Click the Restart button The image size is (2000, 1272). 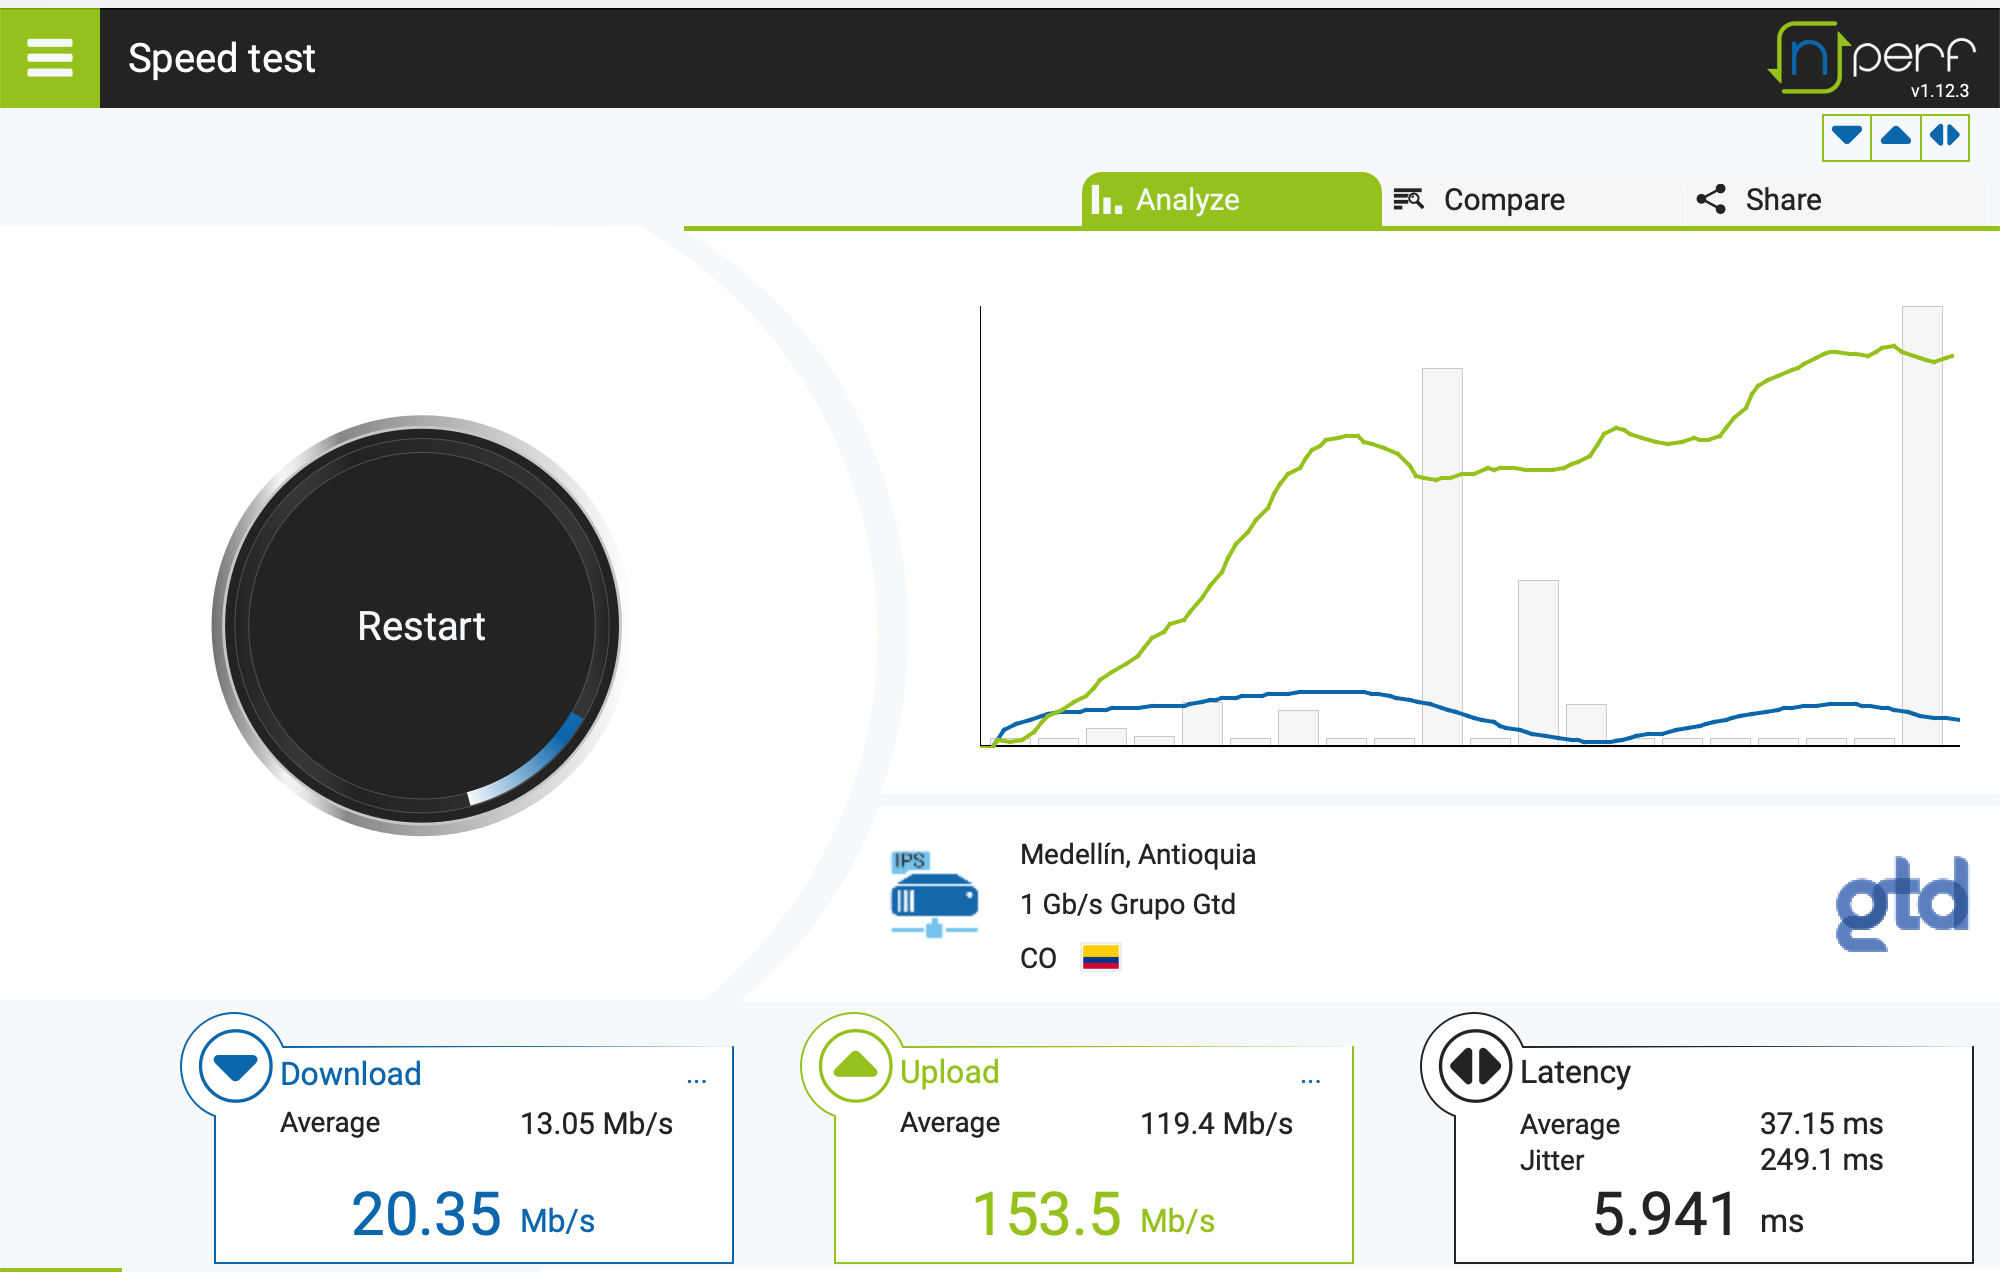pos(421,626)
